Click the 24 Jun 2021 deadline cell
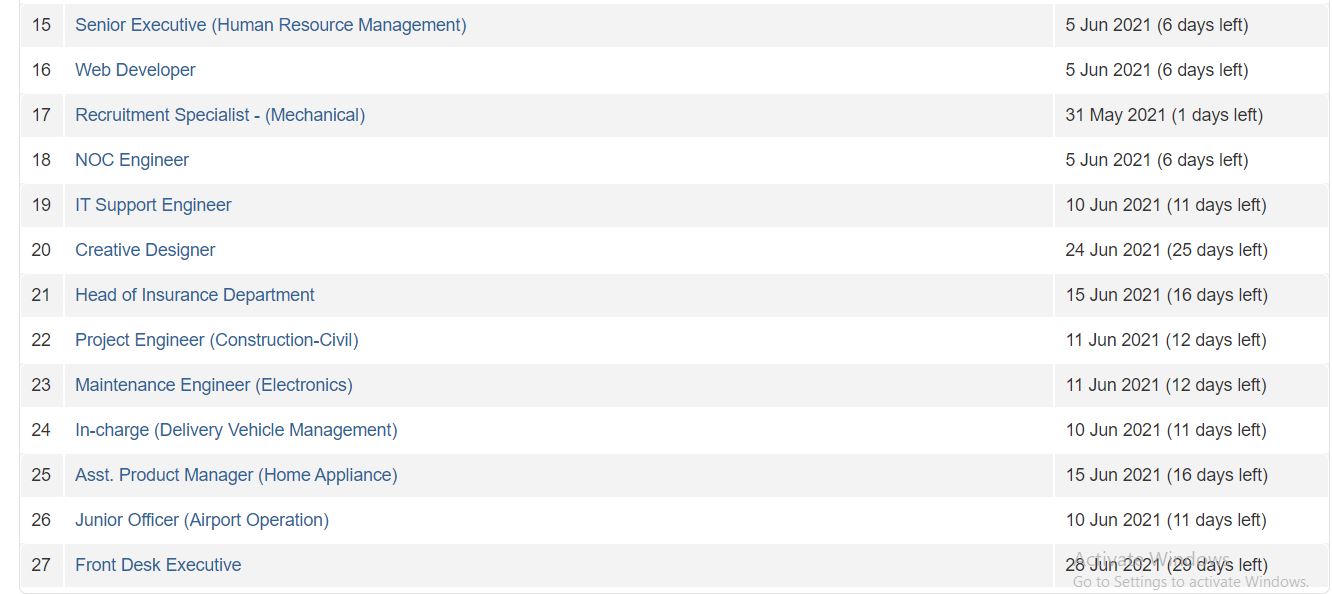This screenshot has height=594, width=1332. click(x=1191, y=250)
